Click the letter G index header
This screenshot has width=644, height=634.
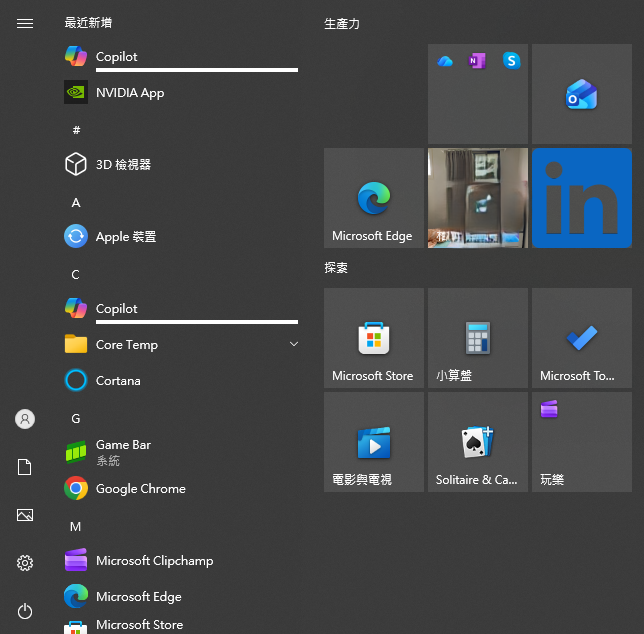pyautogui.click(x=76, y=418)
